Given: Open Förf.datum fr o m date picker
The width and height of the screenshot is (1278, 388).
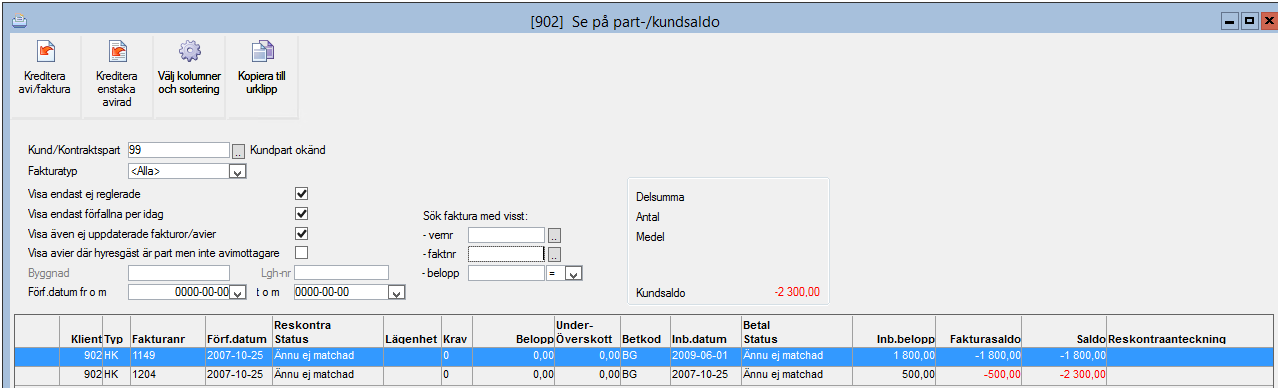Looking at the screenshot, I should [x=237, y=292].
